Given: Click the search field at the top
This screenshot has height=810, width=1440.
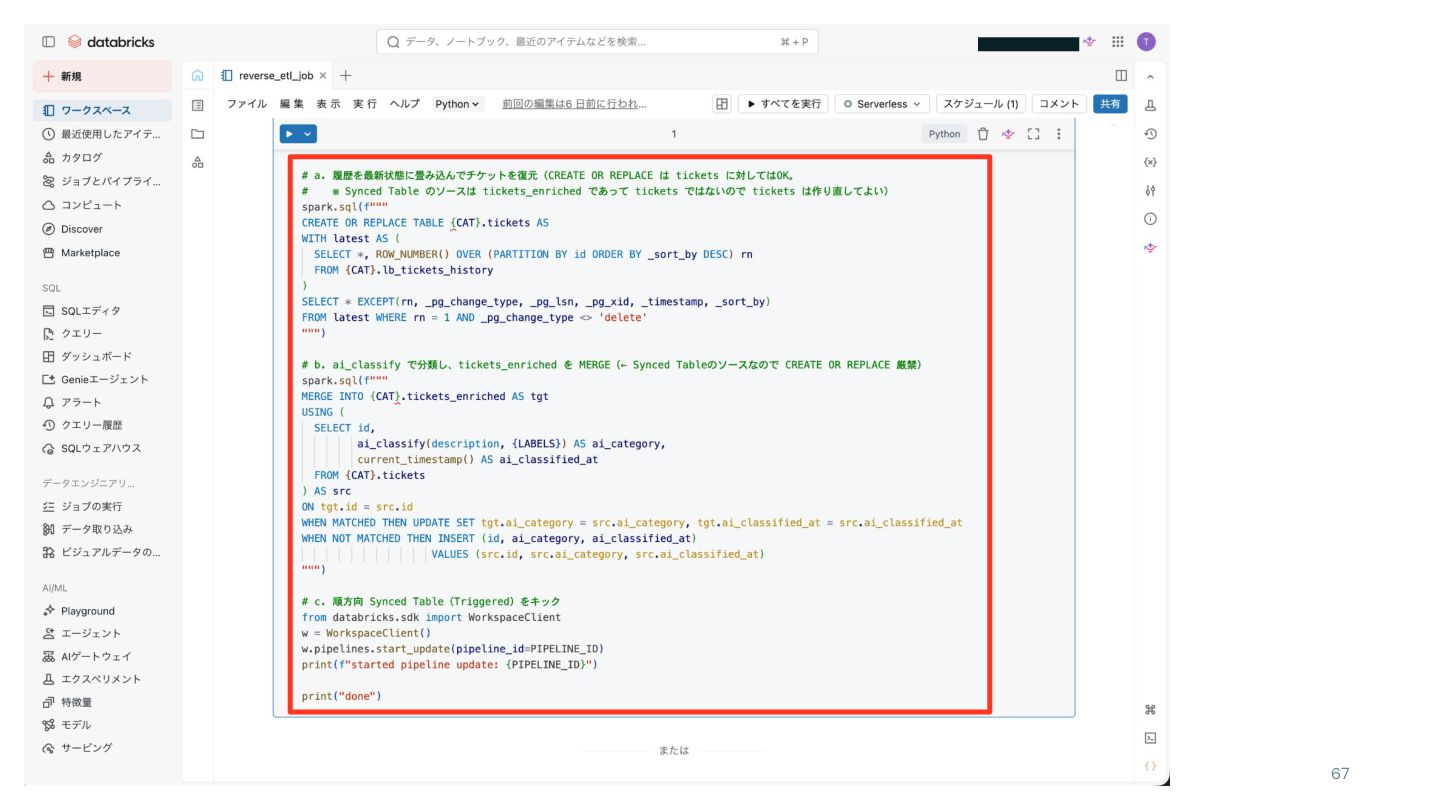Looking at the screenshot, I should tap(597, 42).
